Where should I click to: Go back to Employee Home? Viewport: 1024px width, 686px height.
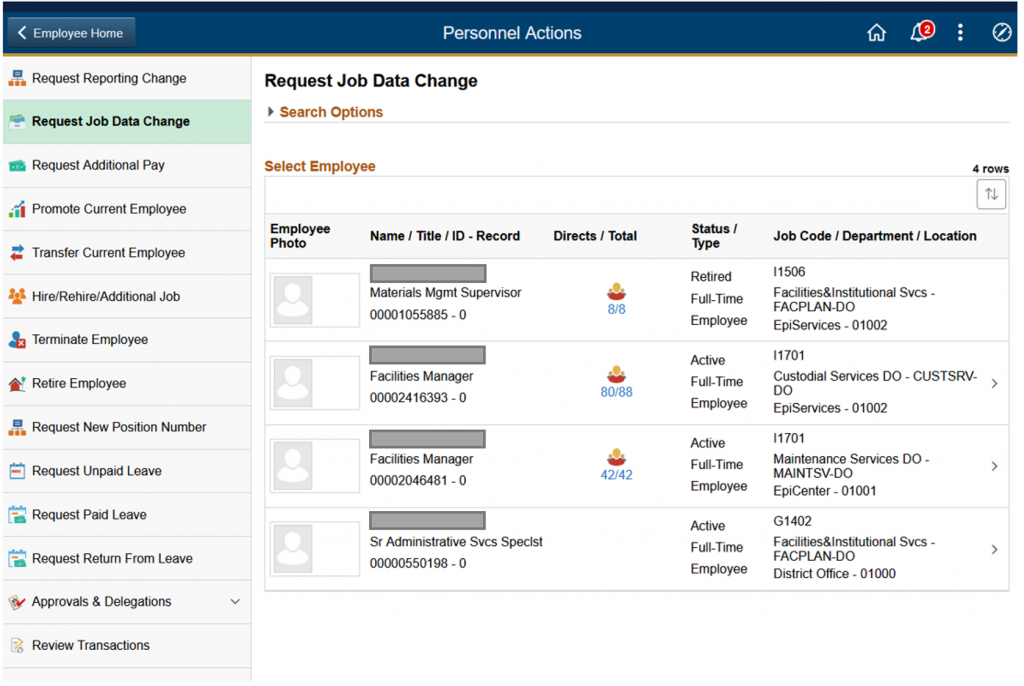pos(71,33)
